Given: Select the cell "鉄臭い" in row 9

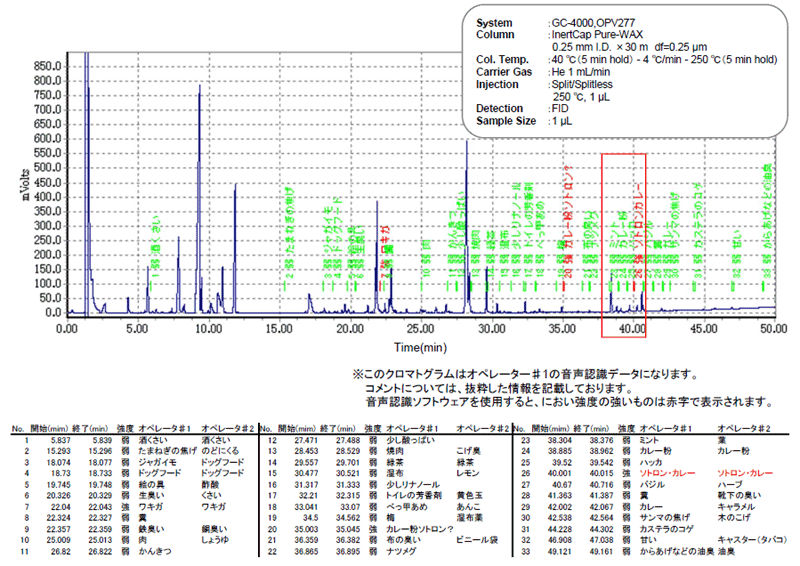Looking at the screenshot, I should 151,529.
